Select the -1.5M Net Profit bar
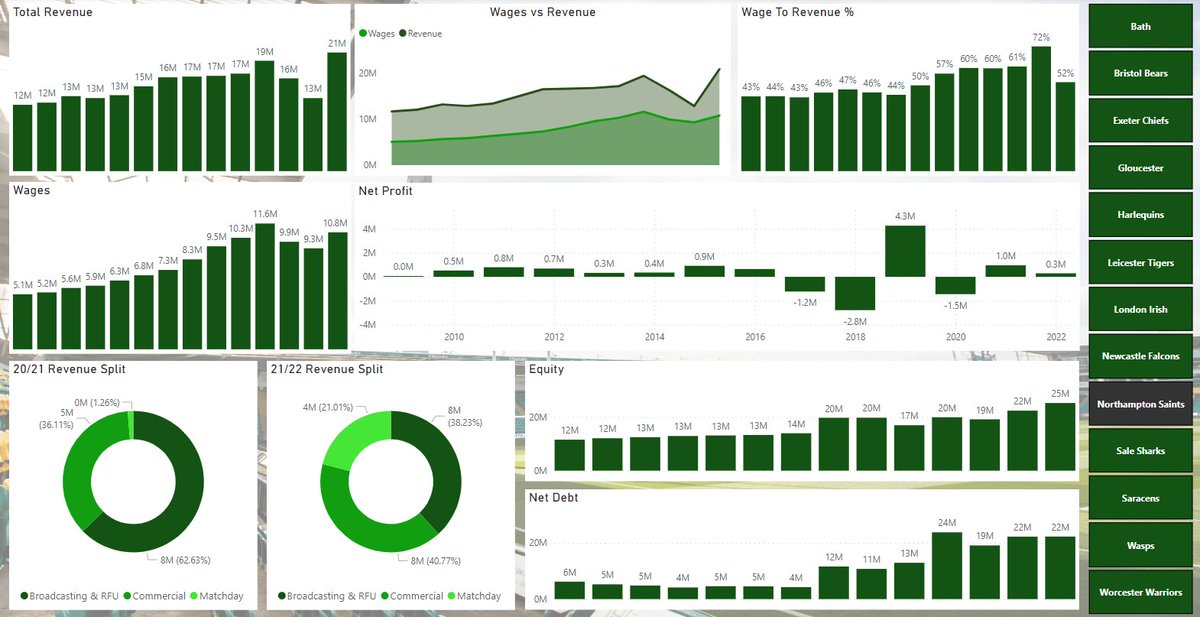 [955, 285]
